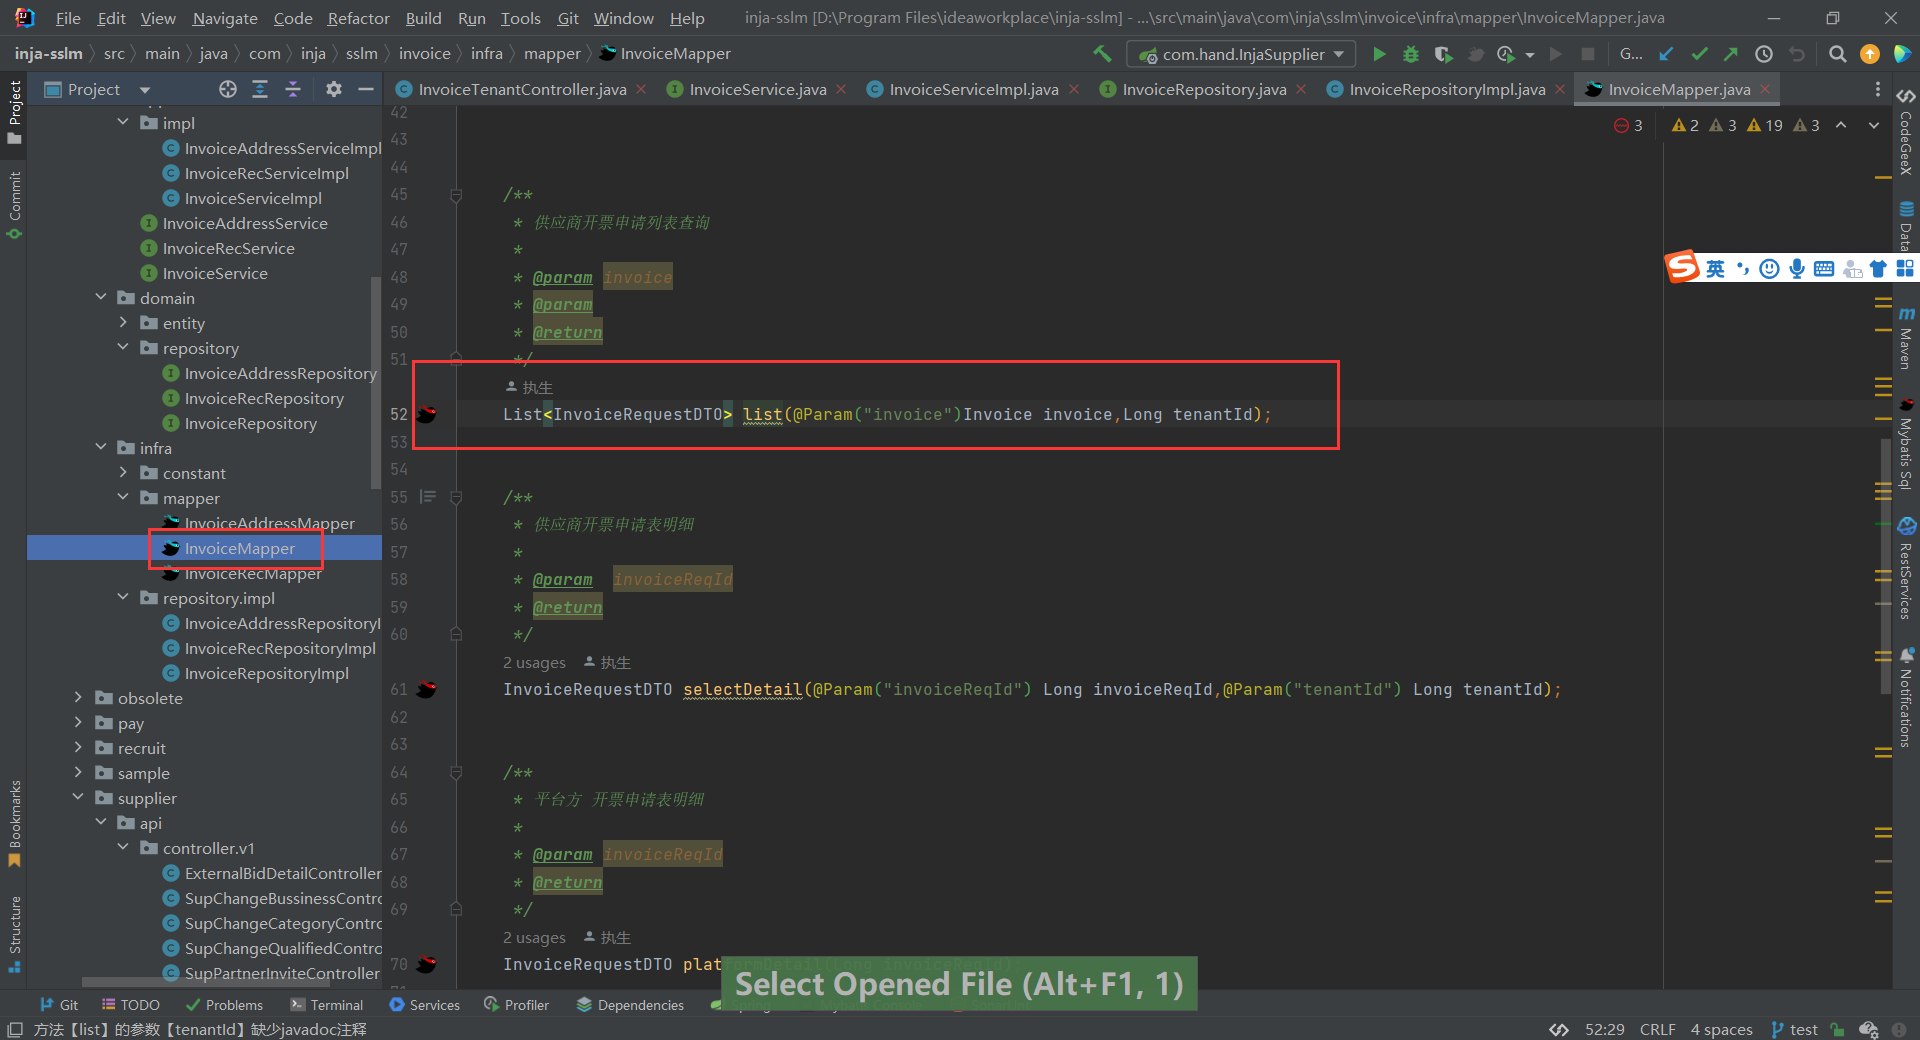Push commits with green arrow icon

[1731, 54]
